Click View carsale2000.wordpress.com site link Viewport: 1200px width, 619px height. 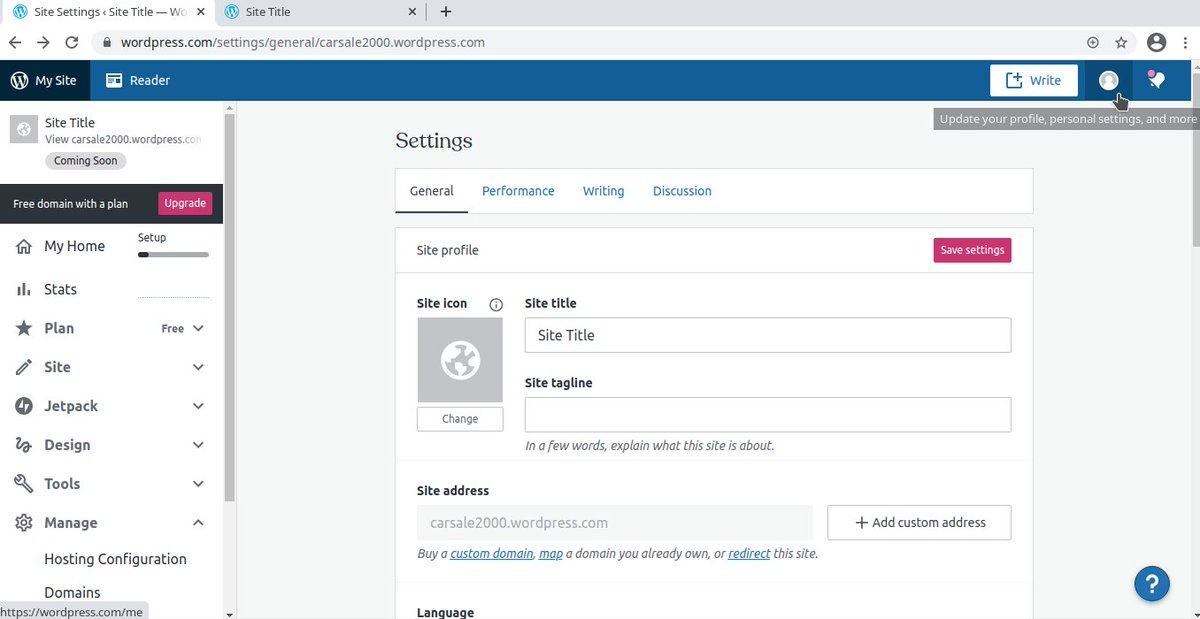(123, 140)
